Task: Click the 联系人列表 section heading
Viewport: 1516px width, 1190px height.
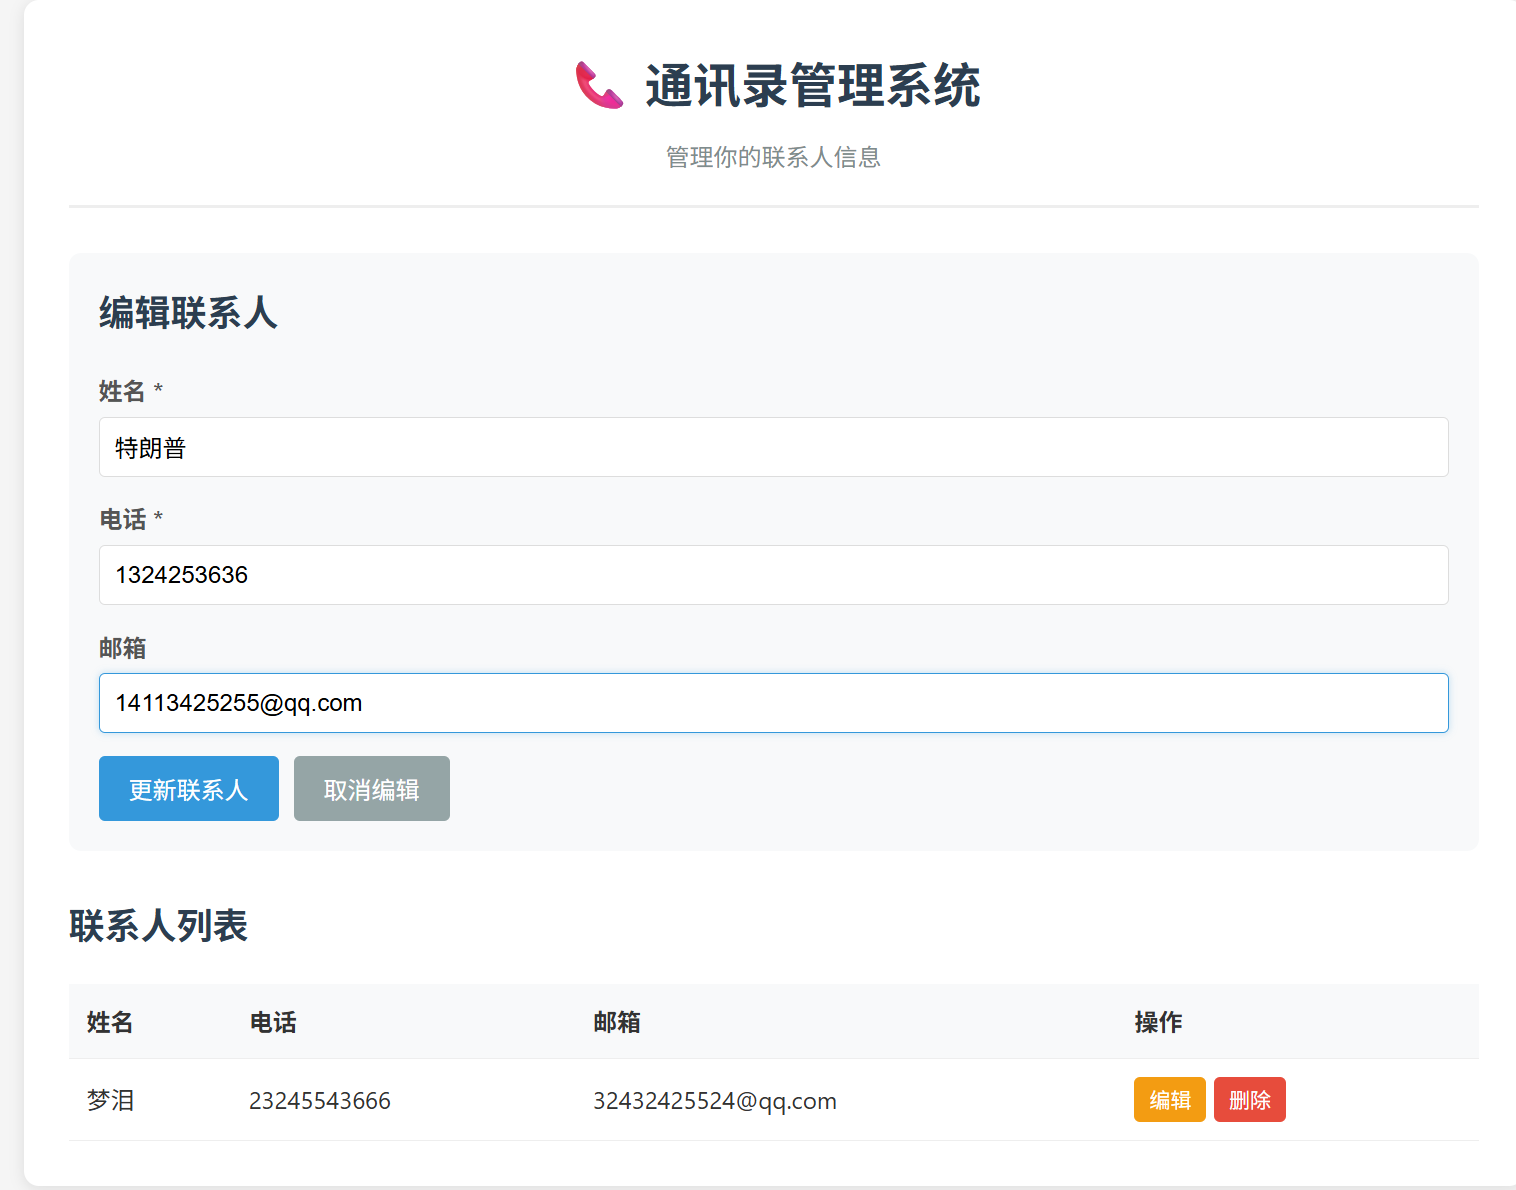Action: (x=159, y=926)
